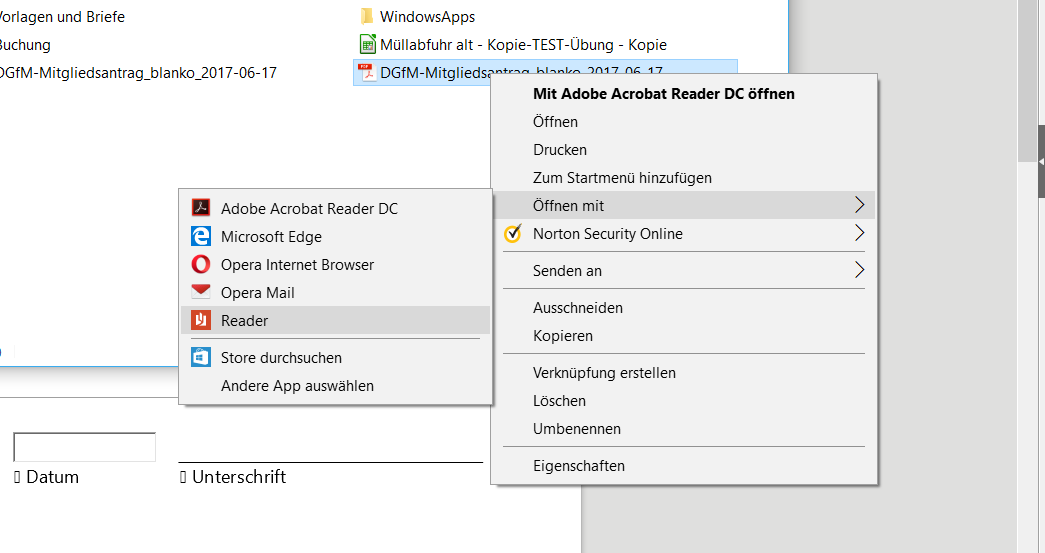Open with Adobe Acrobat Reader DC label

(309, 209)
